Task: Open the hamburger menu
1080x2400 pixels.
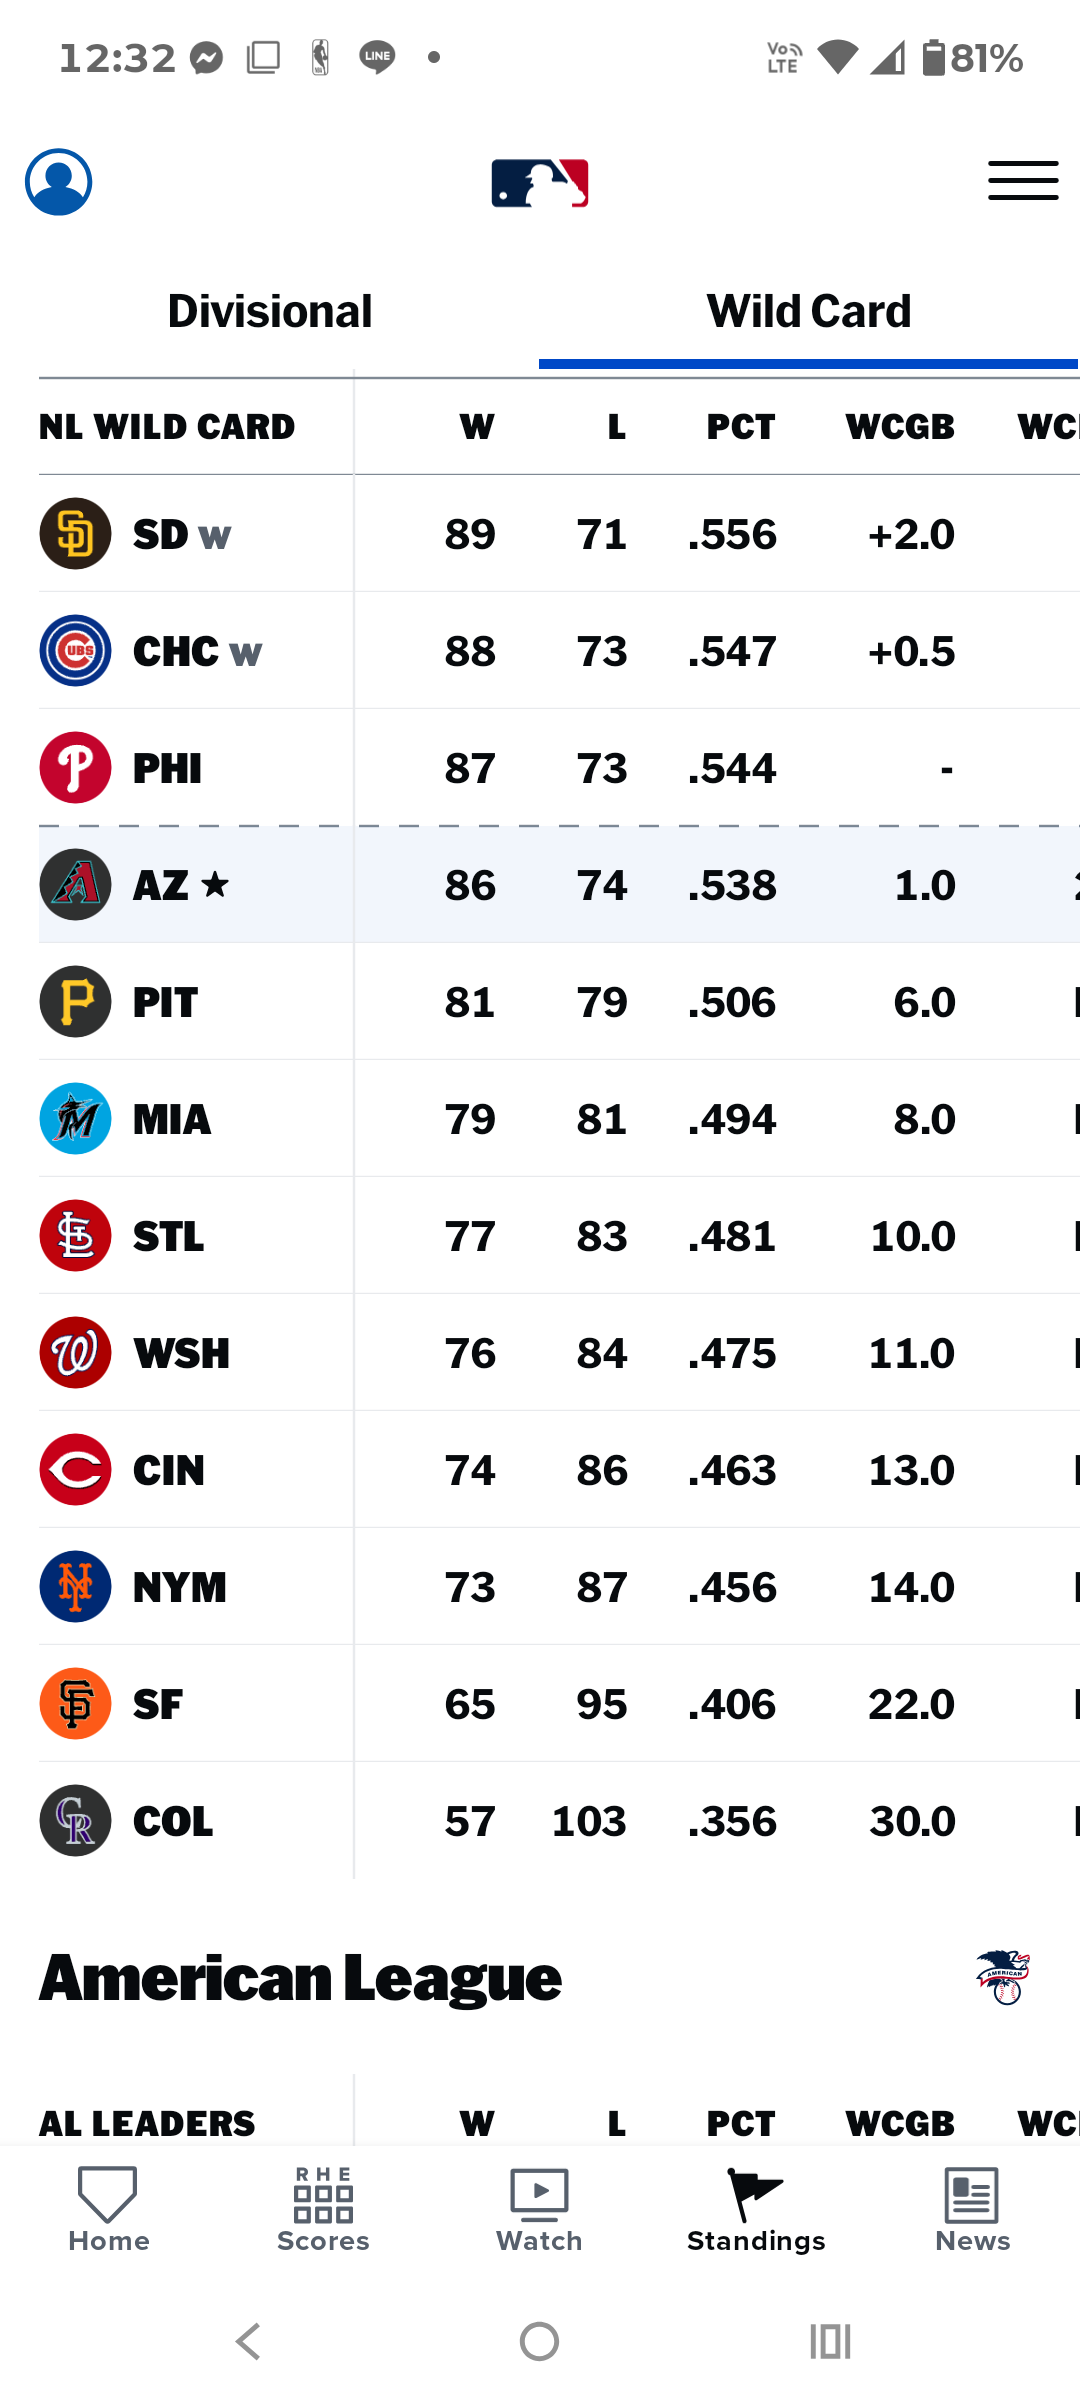Action: click(1023, 182)
